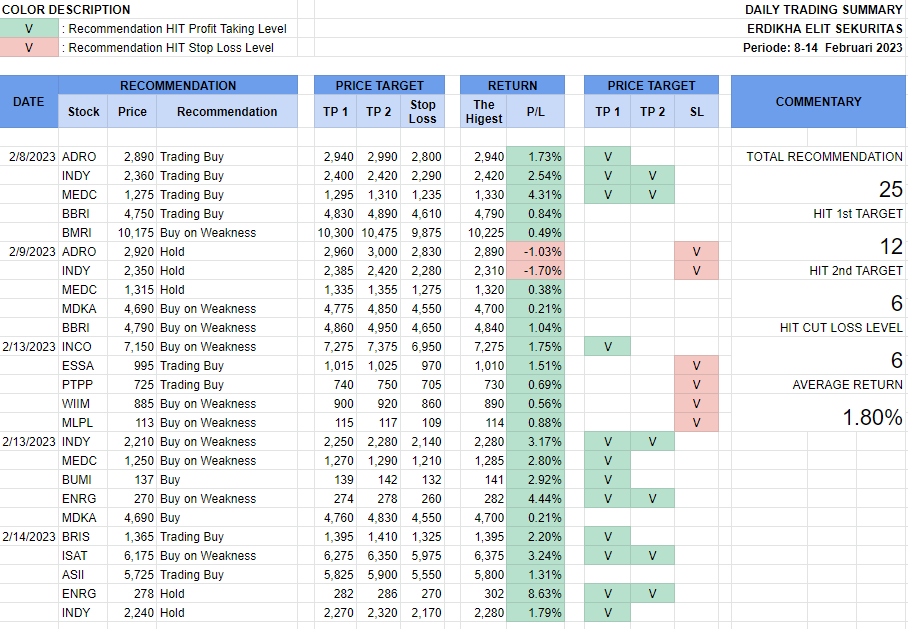908x629 pixels.
Task: Select the 8.63% P/L cell
Action: tap(536, 594)
